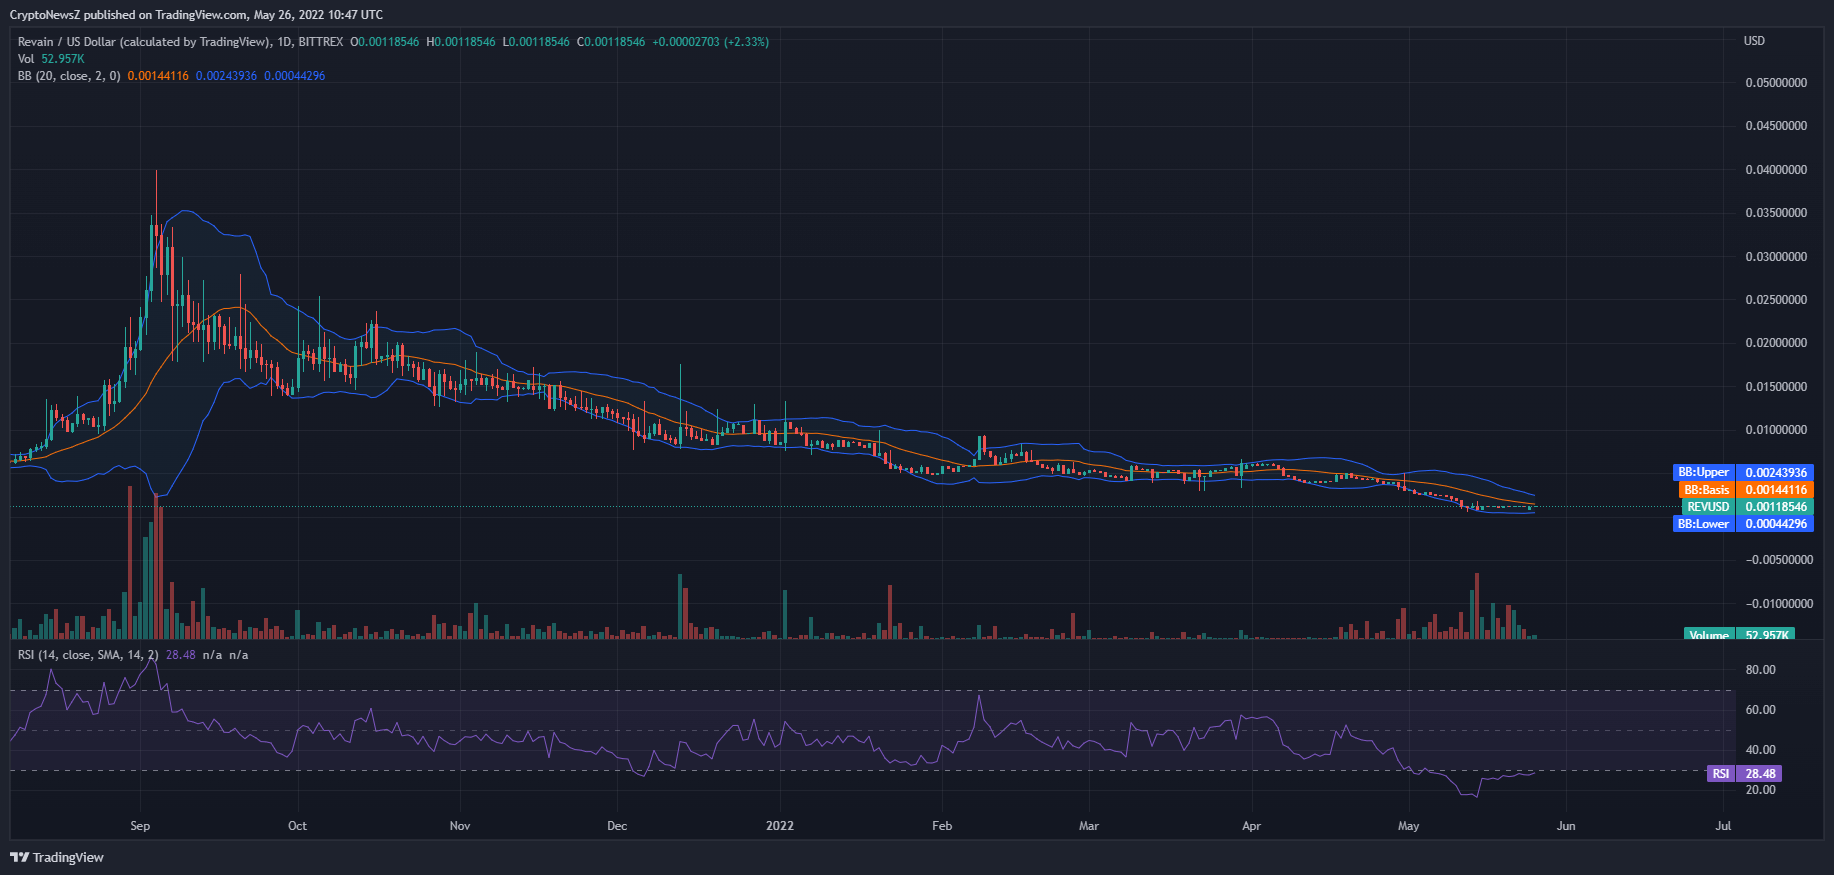The image size is (1834, 875).
Task: Click the BB:Upper price label
Action: (x=1743, y=472)
